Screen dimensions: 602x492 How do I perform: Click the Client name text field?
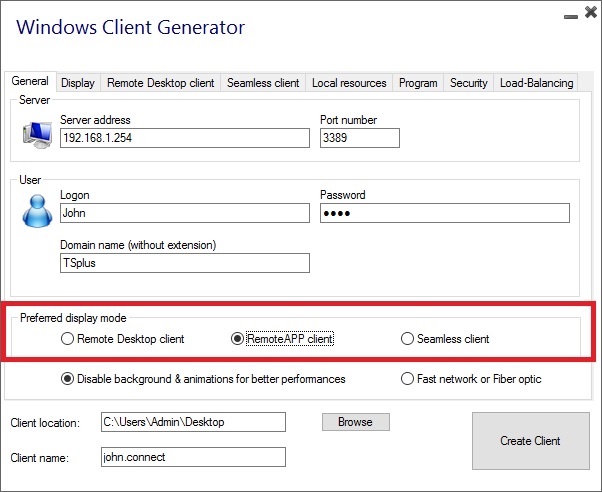(193, 457)
